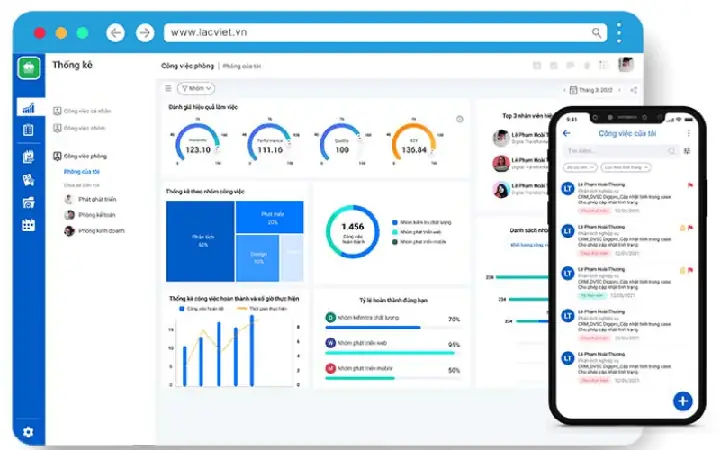The width and height of the screenshot is (720, 450).
Task: Click the 111.16 Performance gauge
Action: [x=270, y=143]
